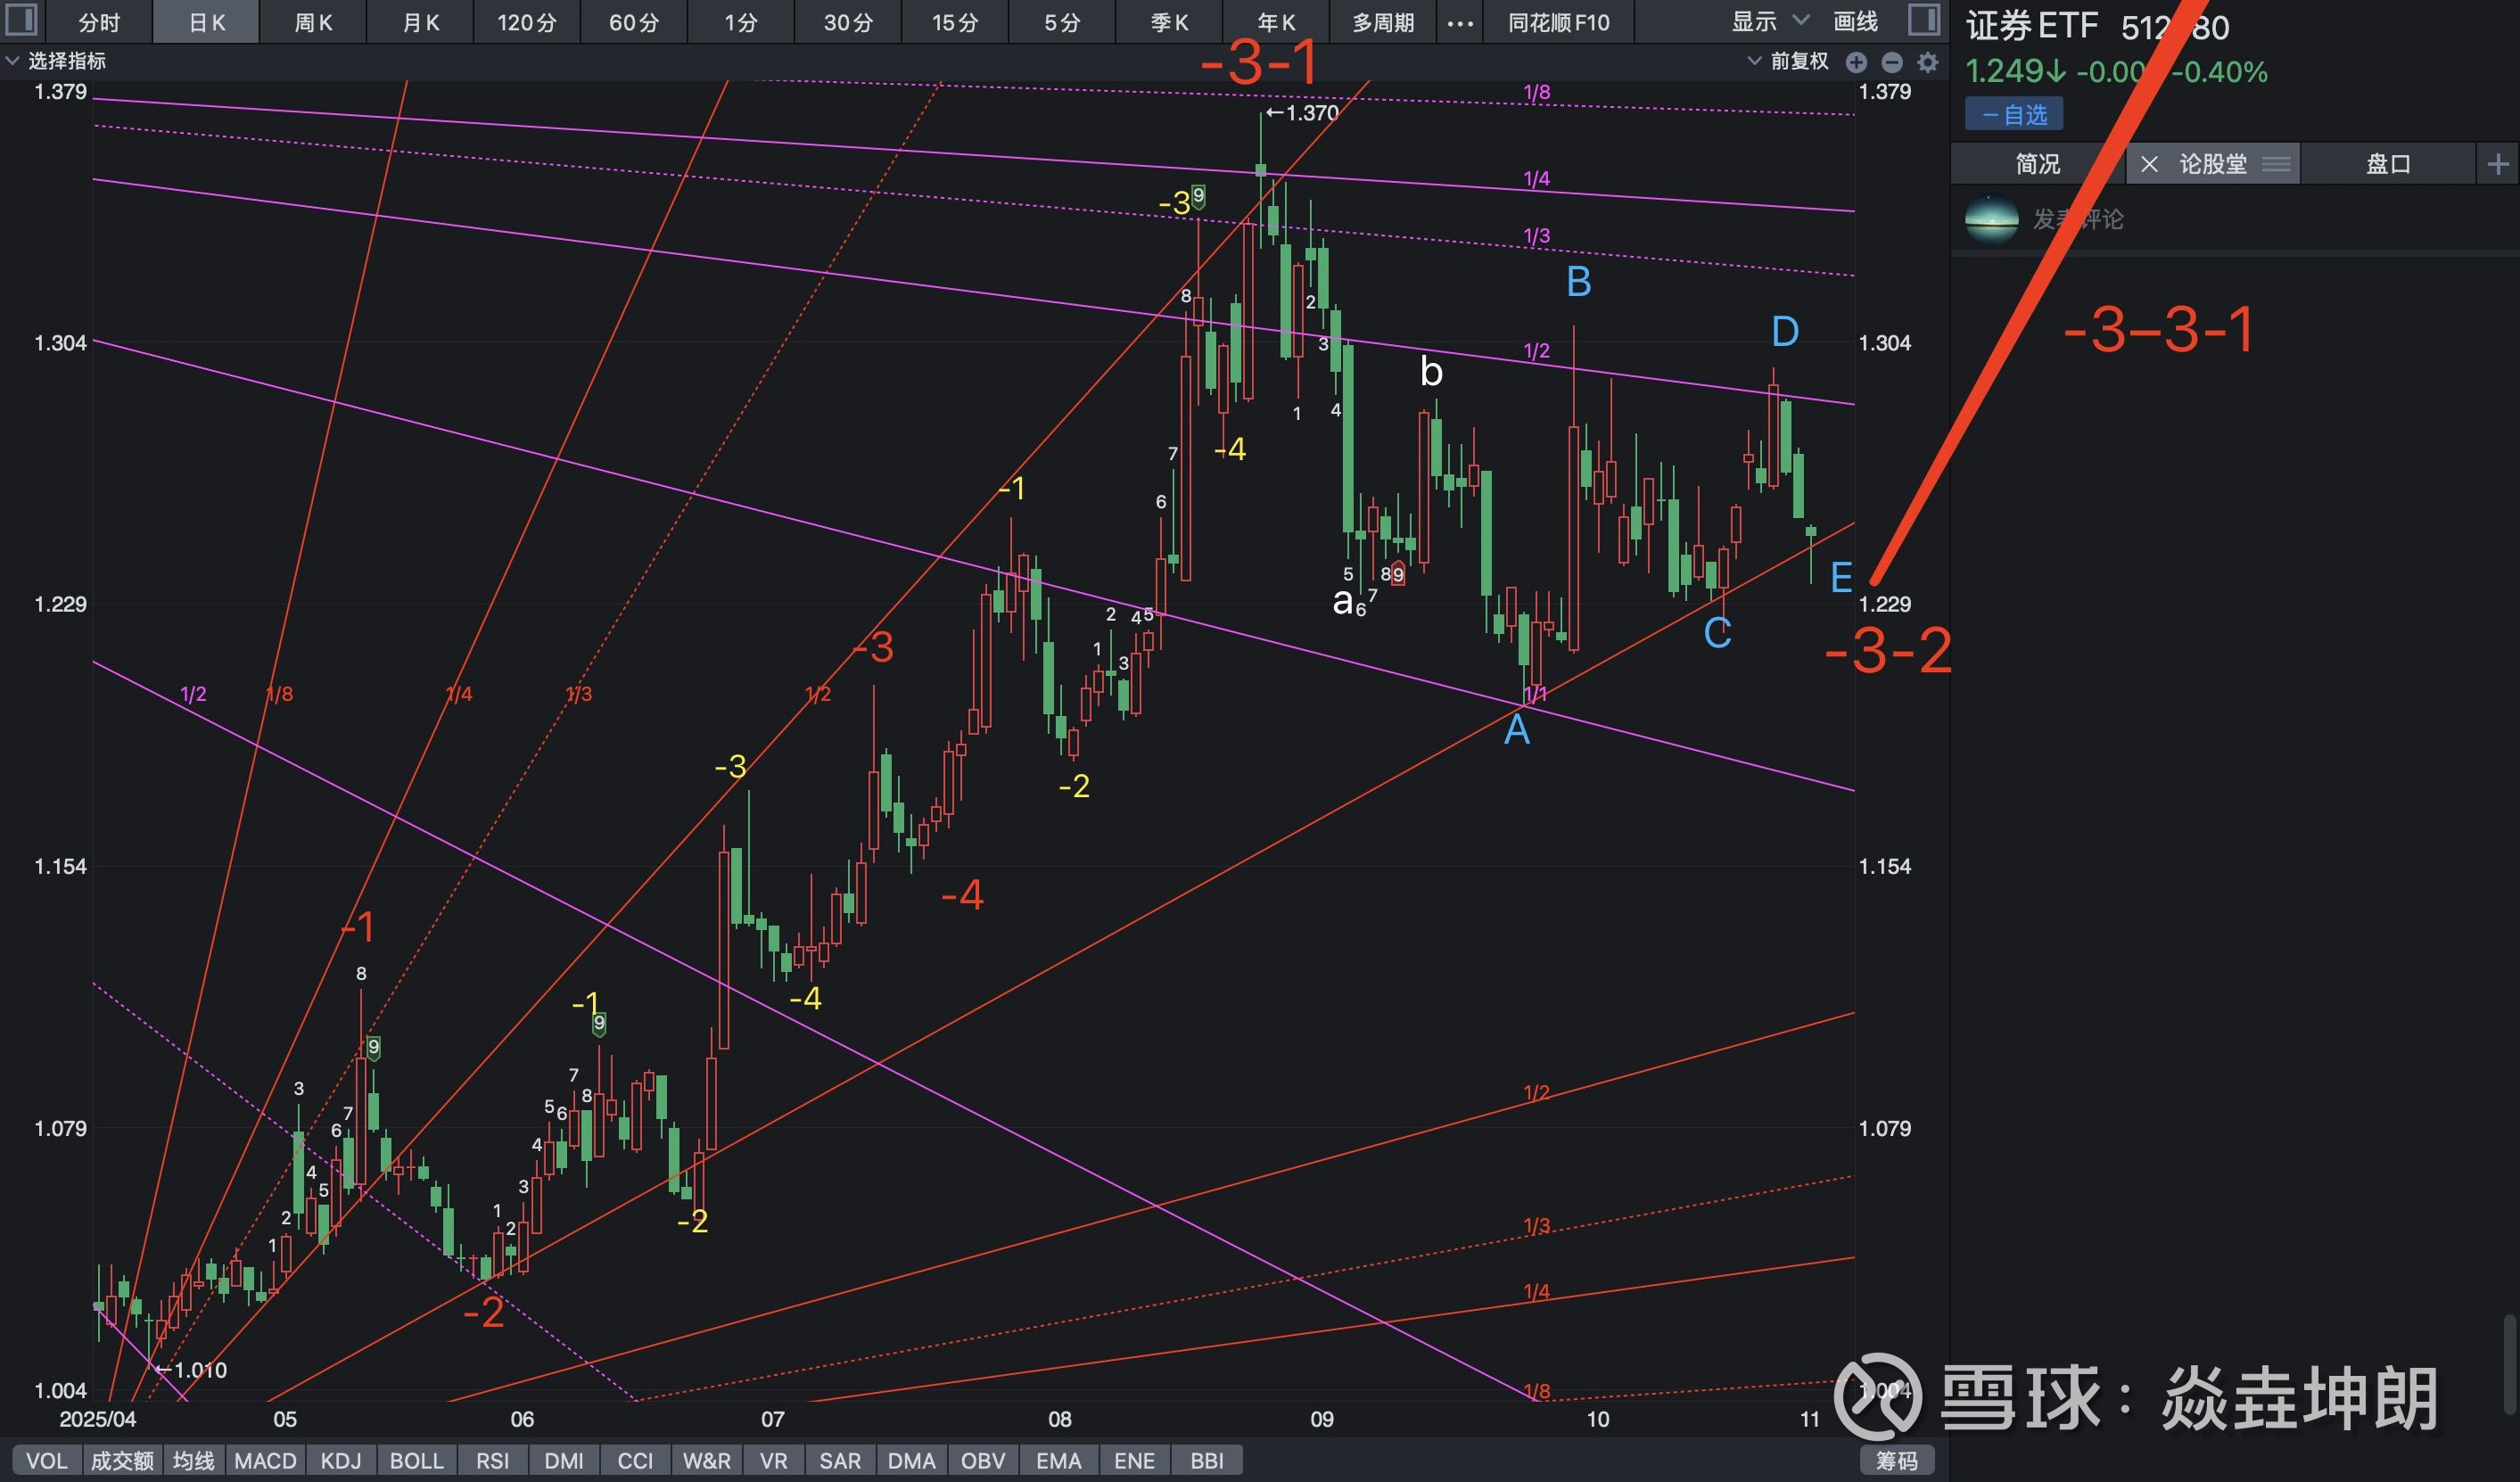Toggle the MACD indicator
Viewport: 2520px width, 1482px height.
[265, 1460]
